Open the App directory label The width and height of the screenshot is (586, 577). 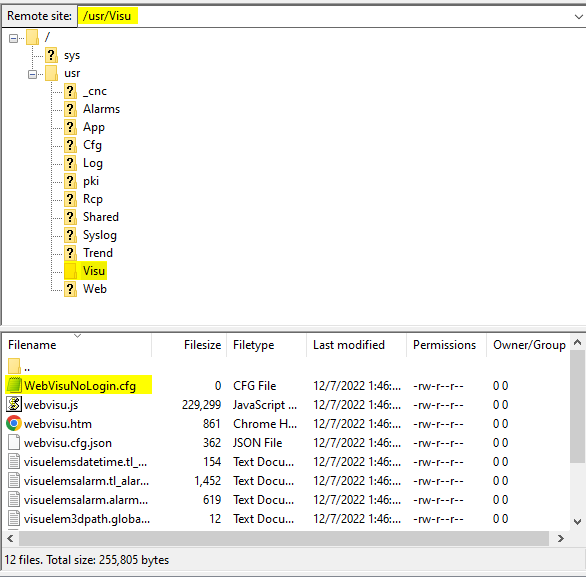pos(94,127)
